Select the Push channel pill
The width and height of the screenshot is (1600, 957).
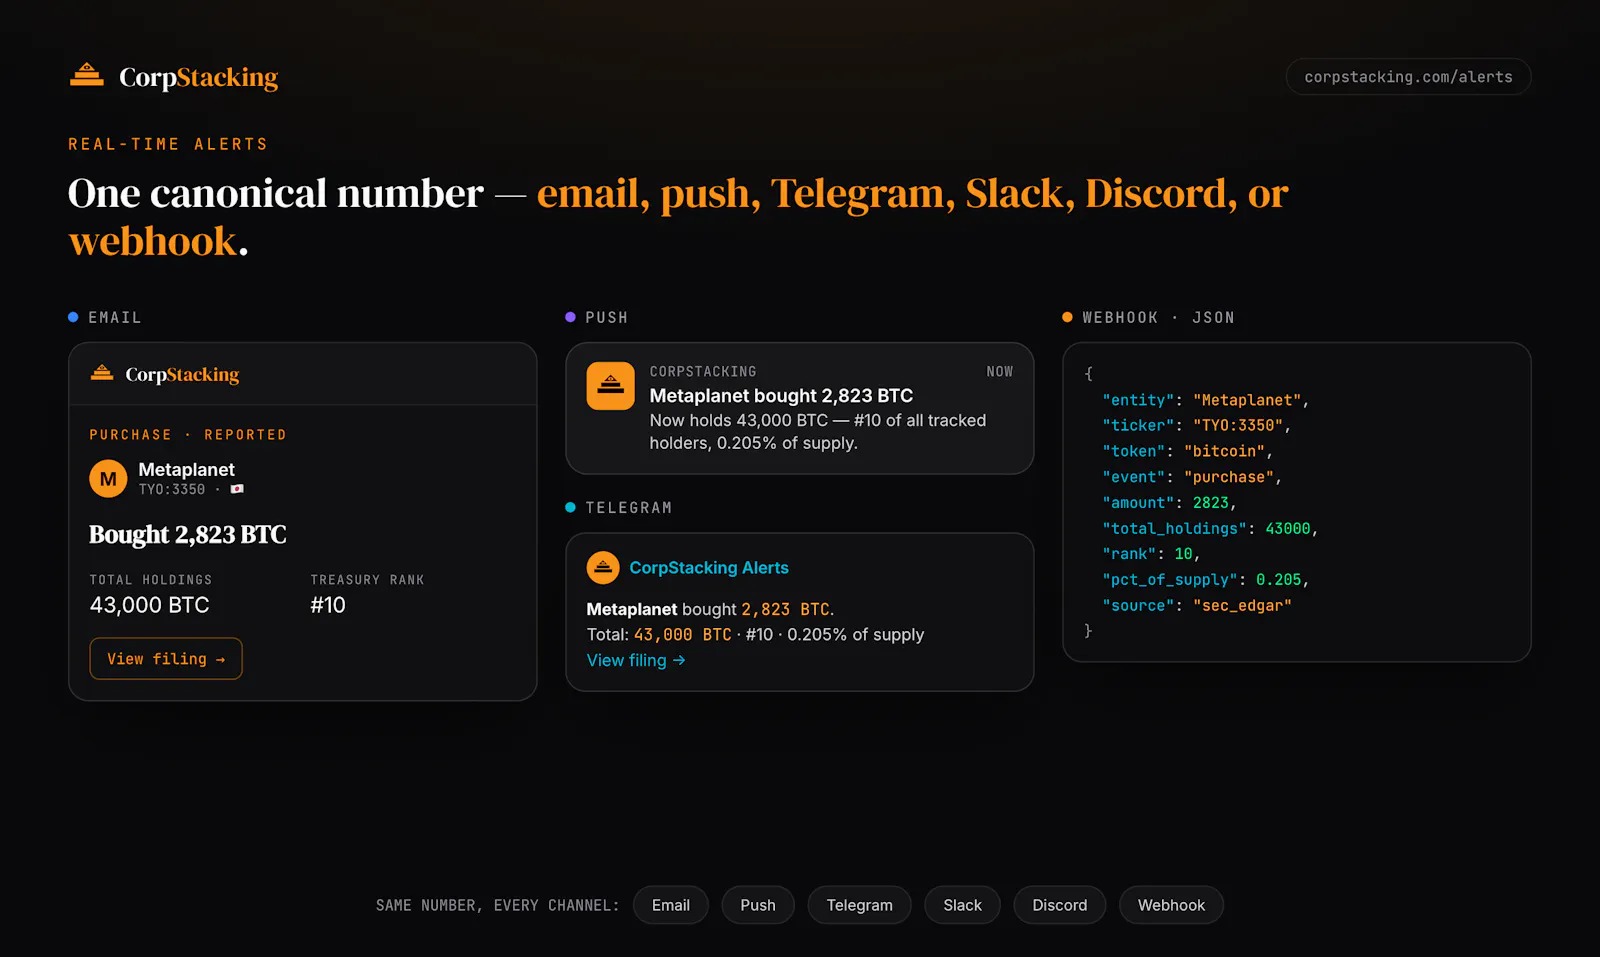pyautogui.click(x=758, y=905)
